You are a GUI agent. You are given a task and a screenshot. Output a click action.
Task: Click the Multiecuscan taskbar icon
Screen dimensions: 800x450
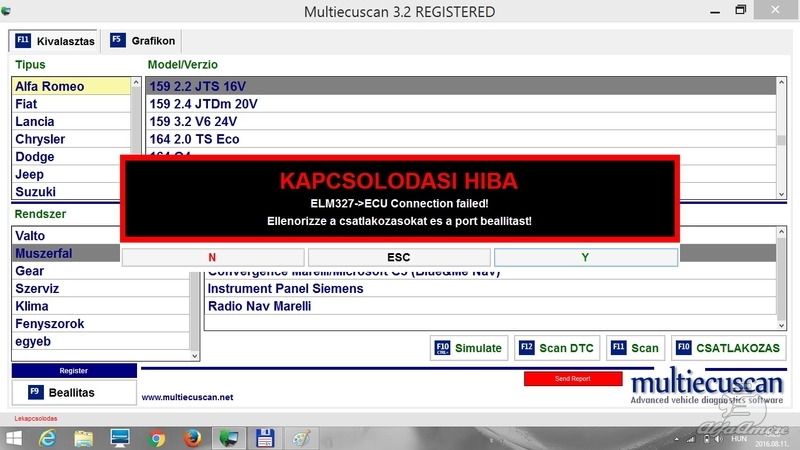click(x=229, y=438)
